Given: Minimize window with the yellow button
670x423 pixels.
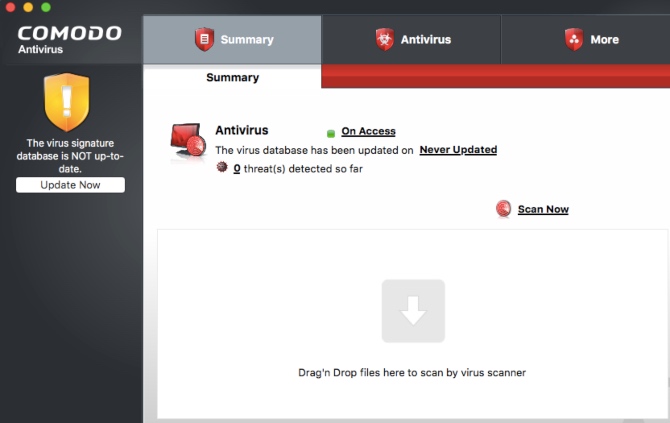Looking at the screenshot, I should (28, 7).
